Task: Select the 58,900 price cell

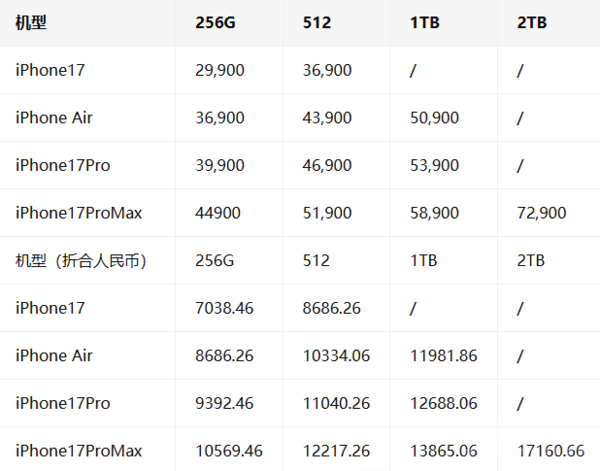Action: pos(434,213)
